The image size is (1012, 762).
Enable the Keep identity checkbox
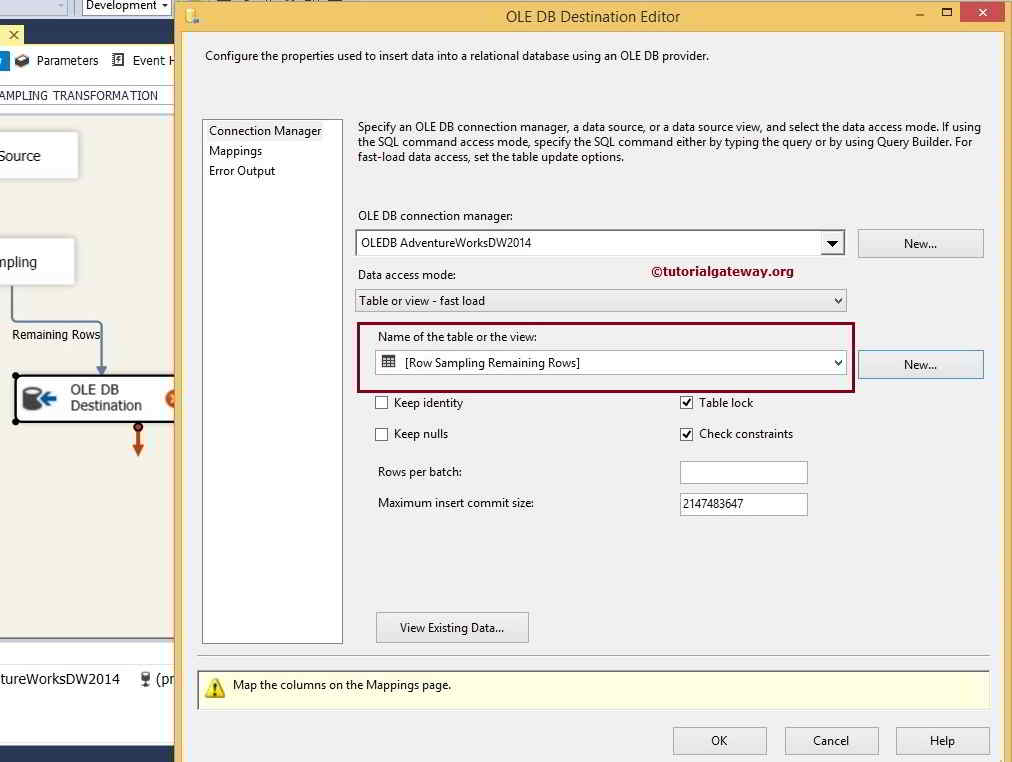(x=380, y=402)
